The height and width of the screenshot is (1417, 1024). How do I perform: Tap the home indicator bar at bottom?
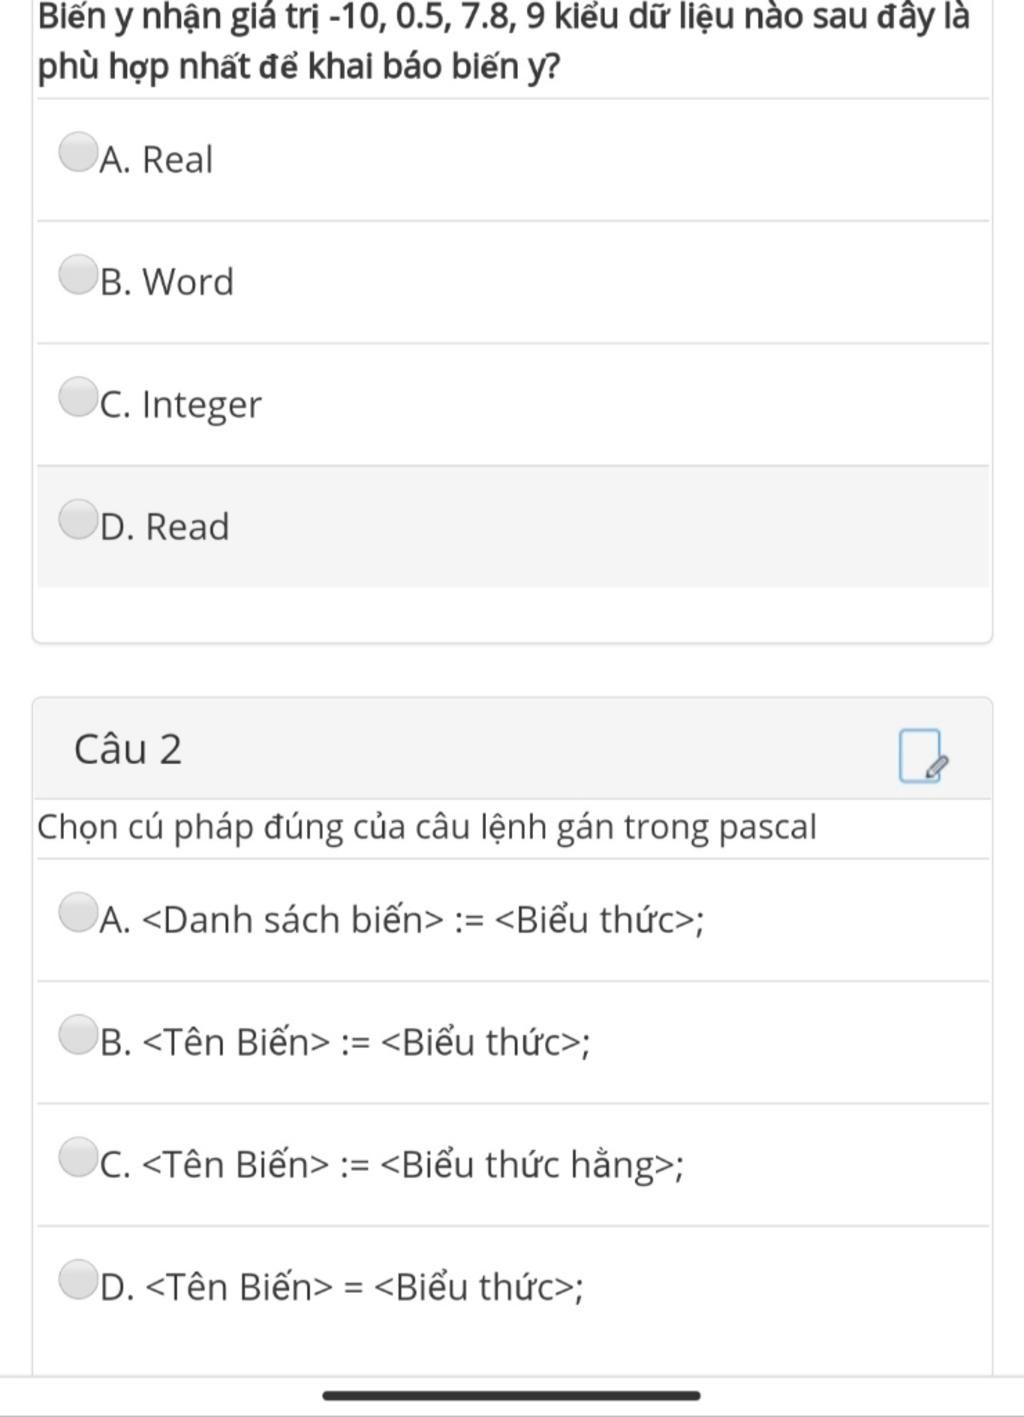tap(511, 1395)
